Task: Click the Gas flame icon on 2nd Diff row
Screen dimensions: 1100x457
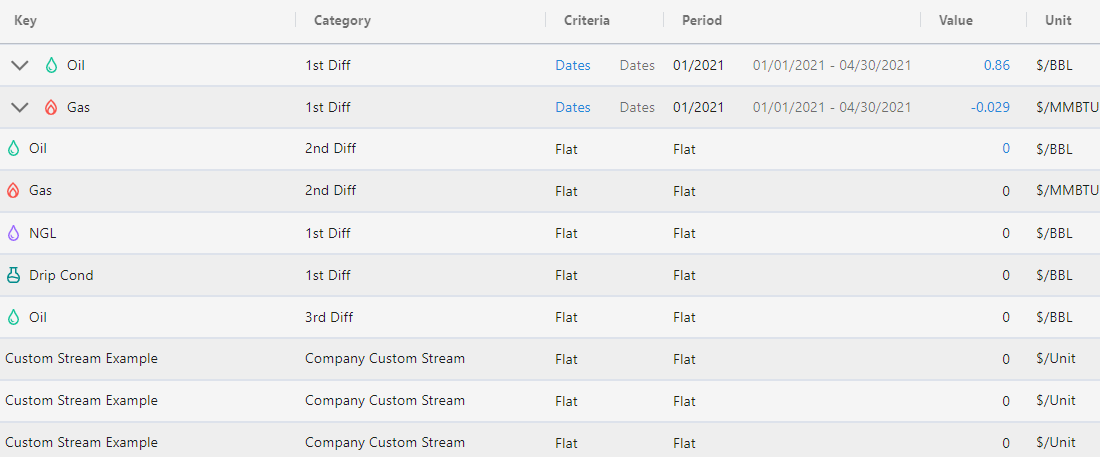Action: point(13,190)
